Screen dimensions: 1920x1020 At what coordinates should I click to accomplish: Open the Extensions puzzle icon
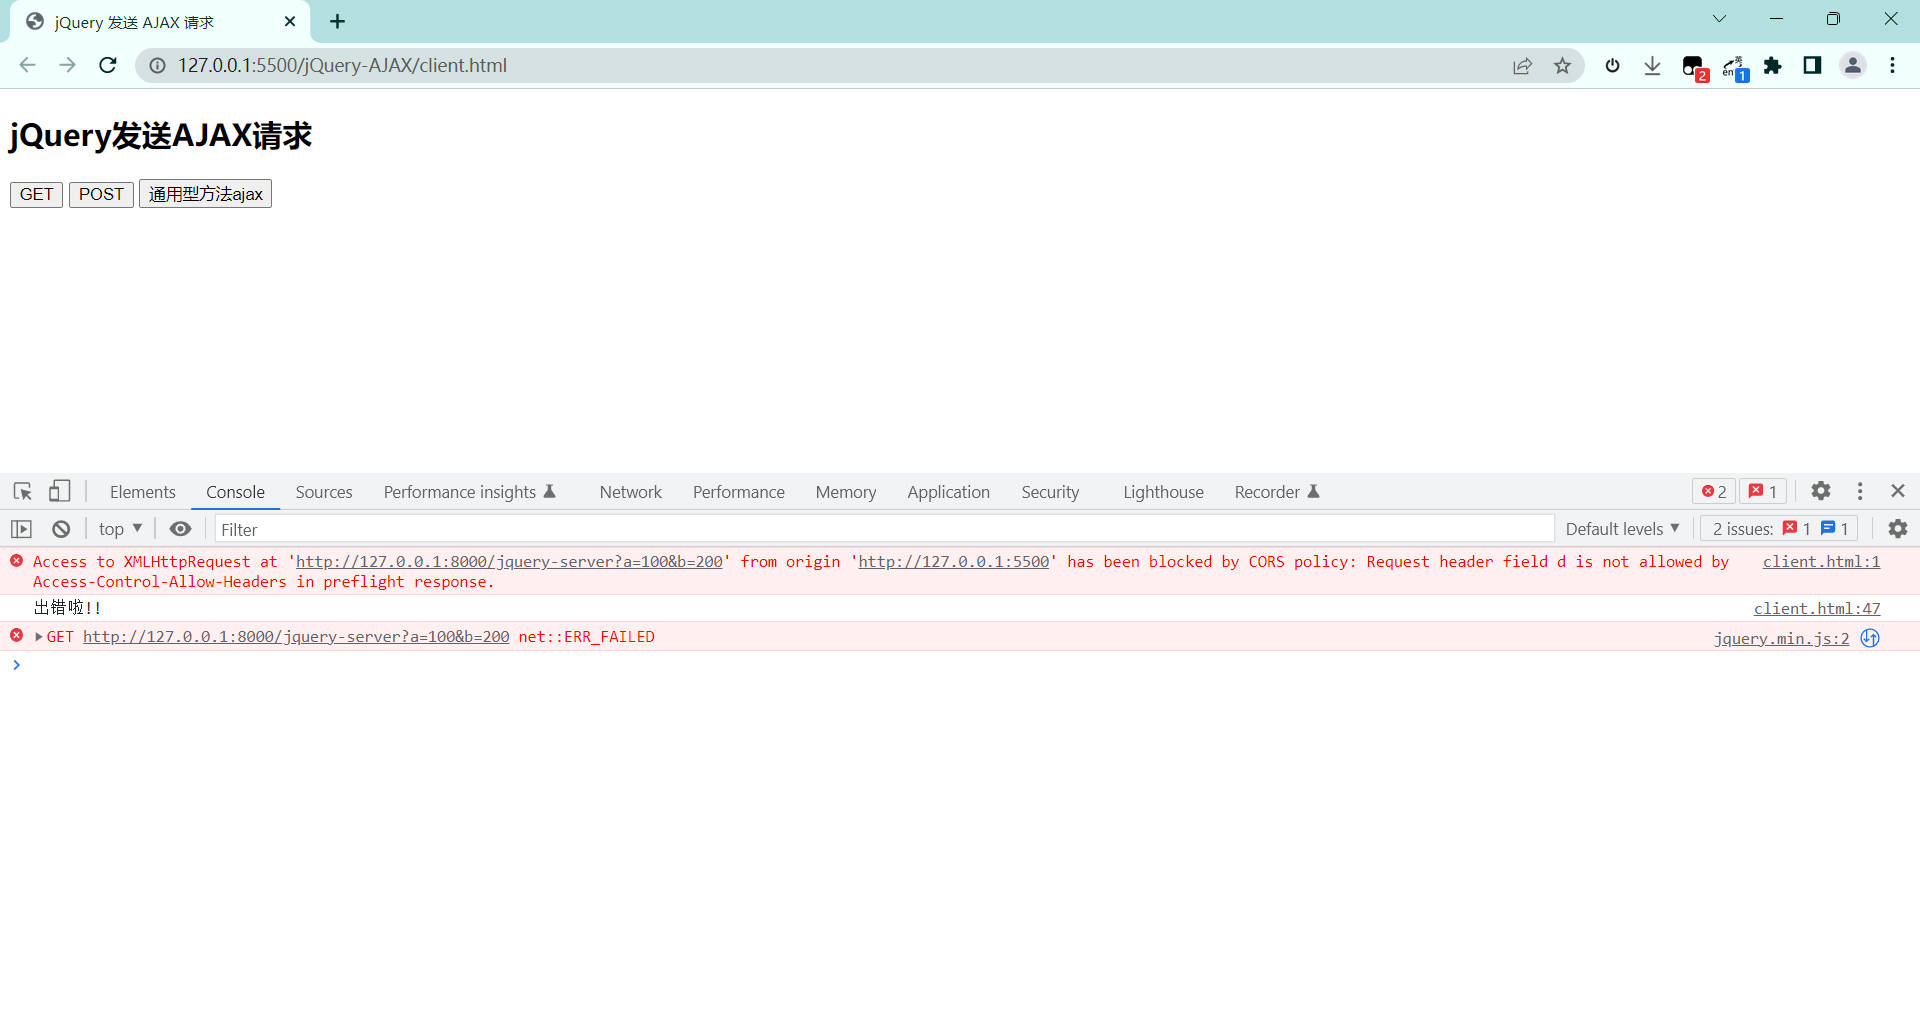coord(1773,66)
